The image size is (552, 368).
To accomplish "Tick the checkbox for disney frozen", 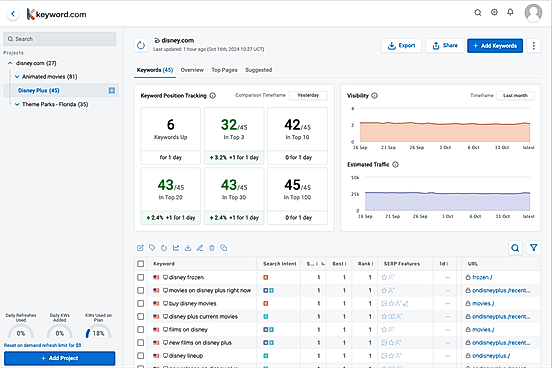I will pos(140,277).
